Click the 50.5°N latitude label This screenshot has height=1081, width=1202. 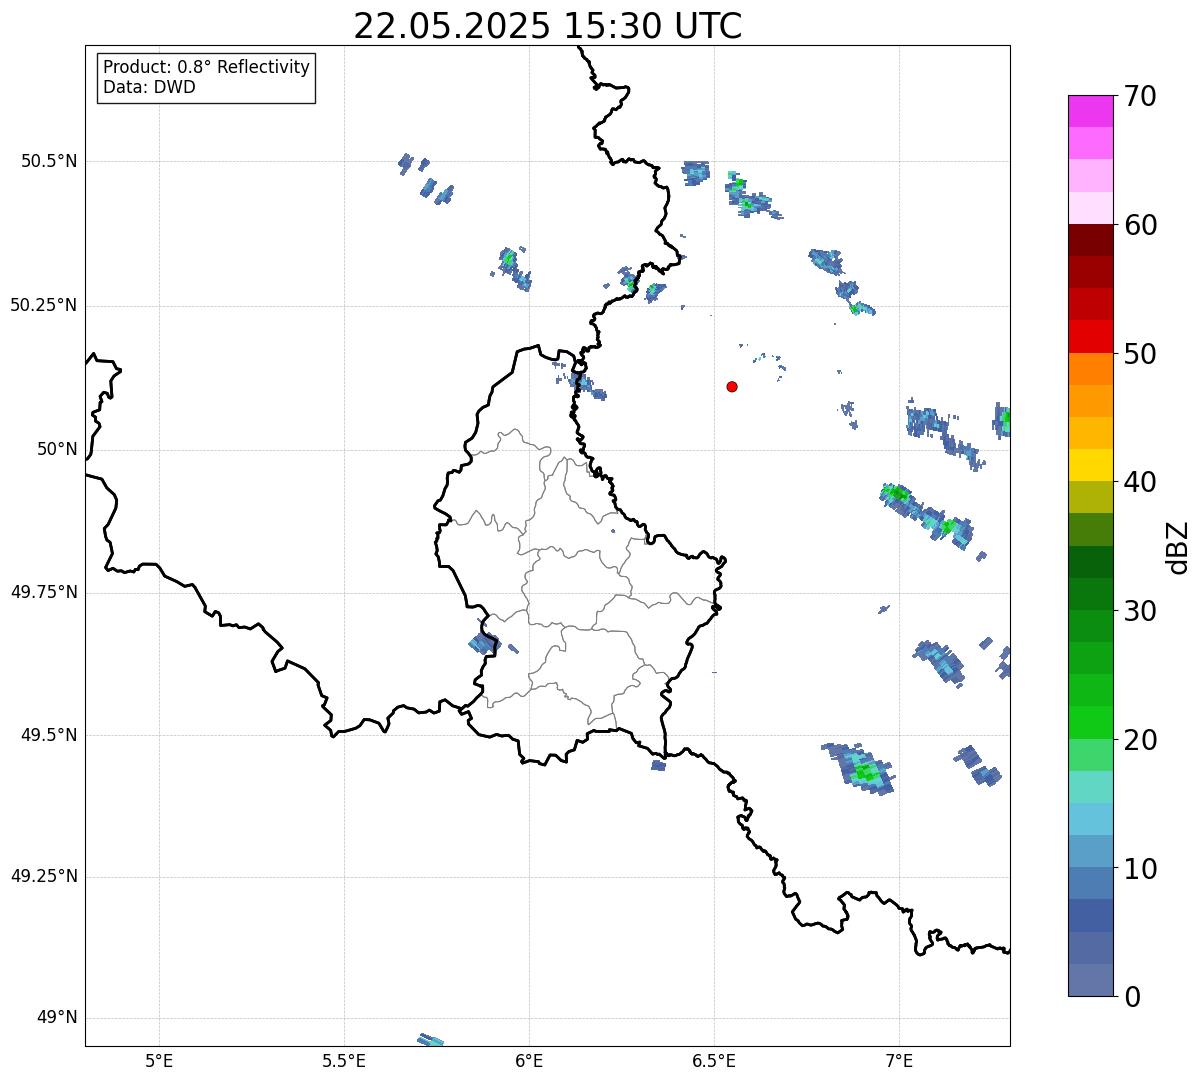point(48,161)
